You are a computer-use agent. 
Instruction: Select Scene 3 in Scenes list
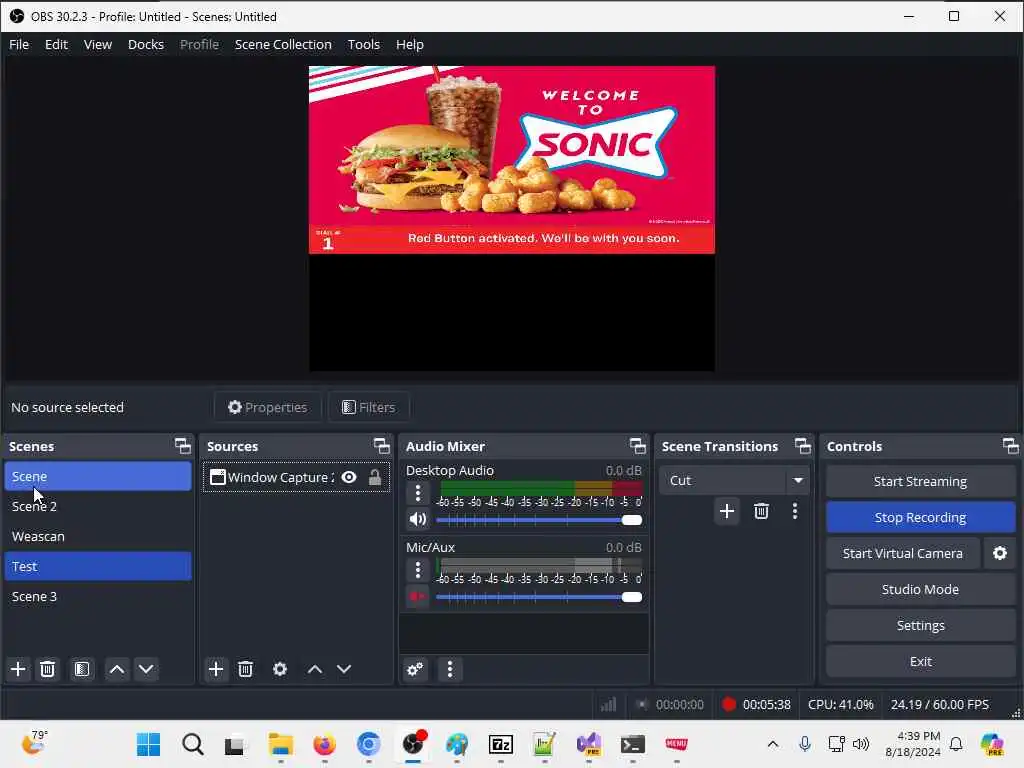pos(98,596)
